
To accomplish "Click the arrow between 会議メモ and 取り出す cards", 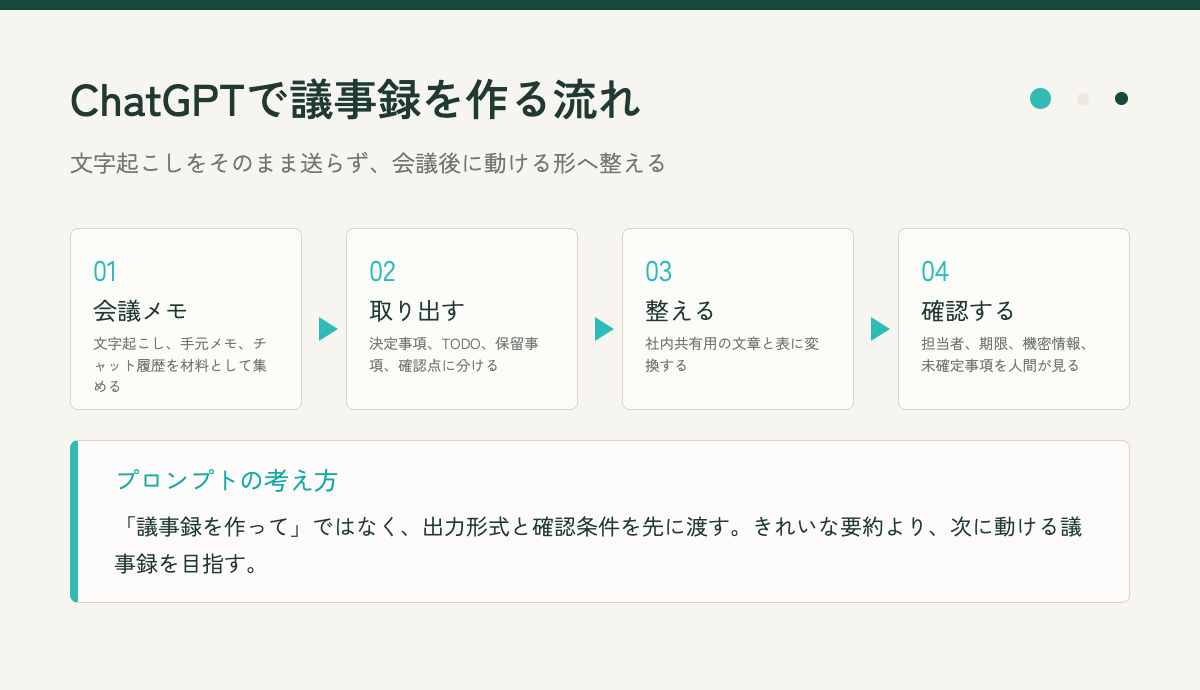I will click(328, 329).
